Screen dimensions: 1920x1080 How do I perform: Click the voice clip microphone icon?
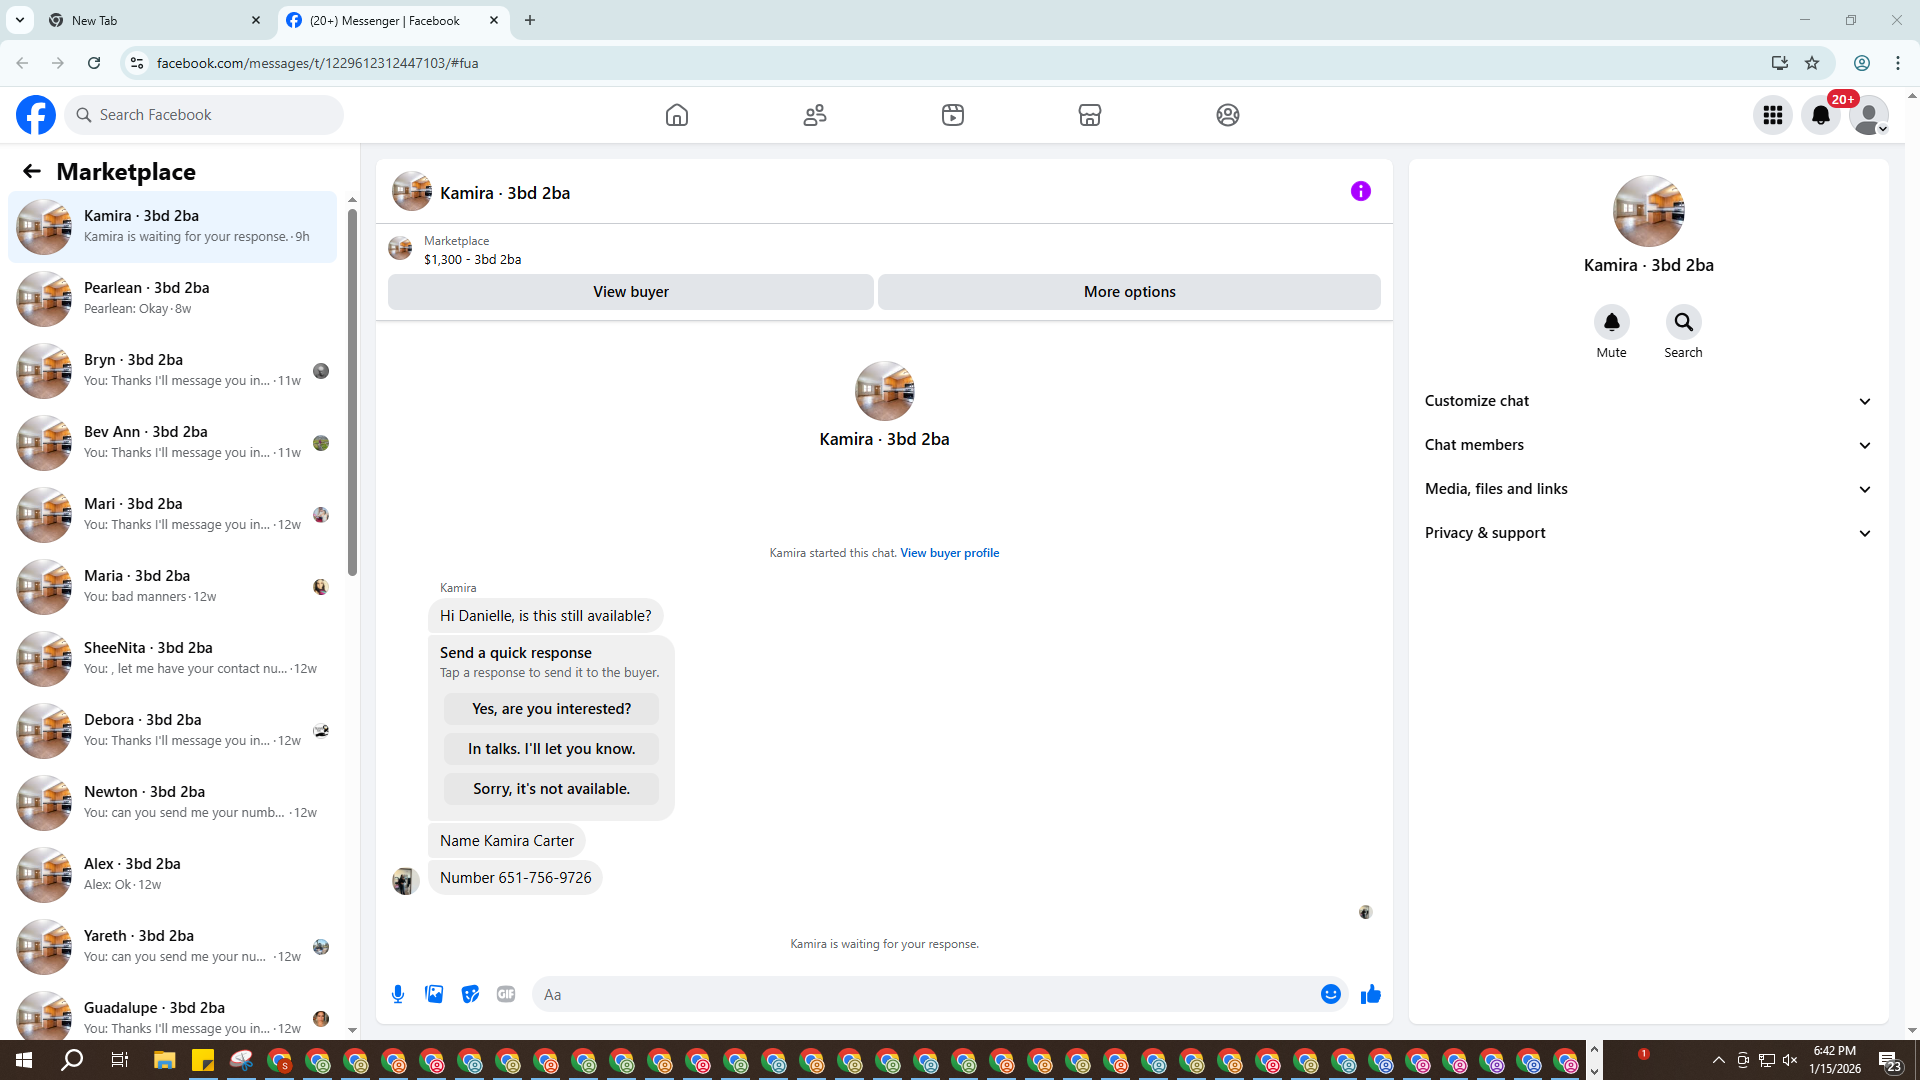coord(398,994)
